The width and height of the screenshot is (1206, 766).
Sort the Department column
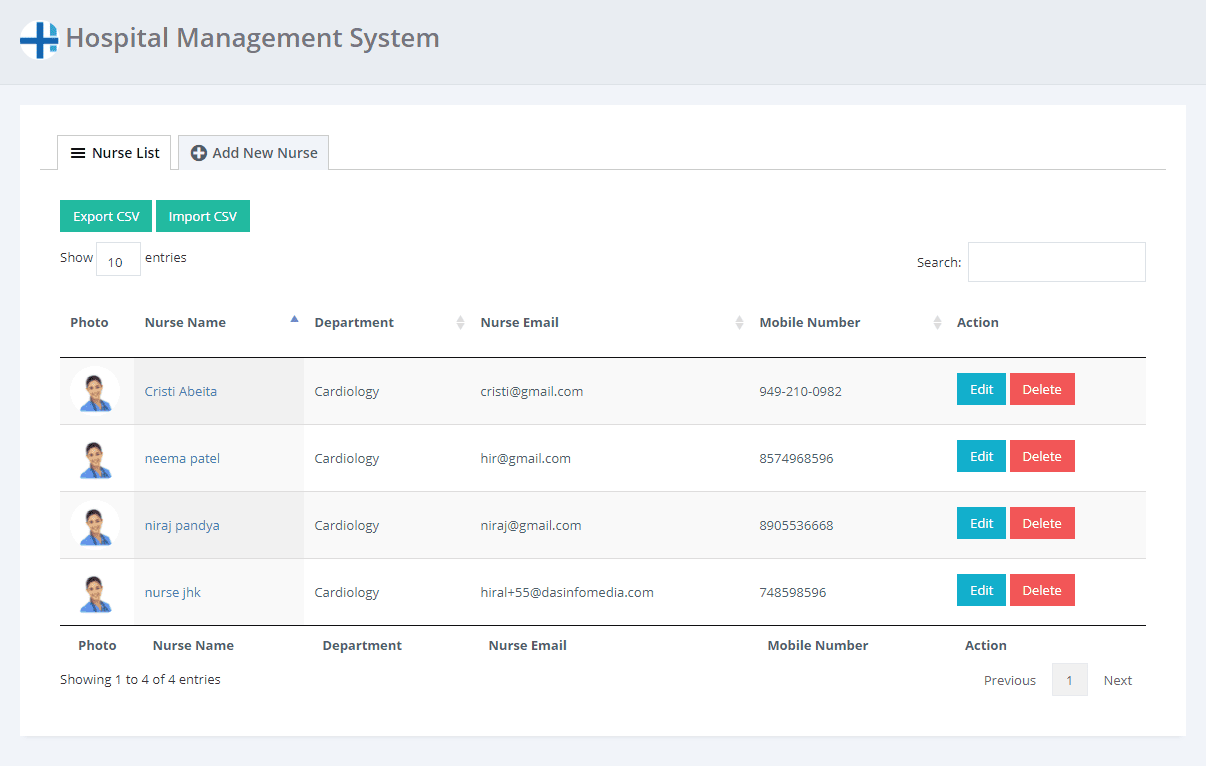click(460, 323)
